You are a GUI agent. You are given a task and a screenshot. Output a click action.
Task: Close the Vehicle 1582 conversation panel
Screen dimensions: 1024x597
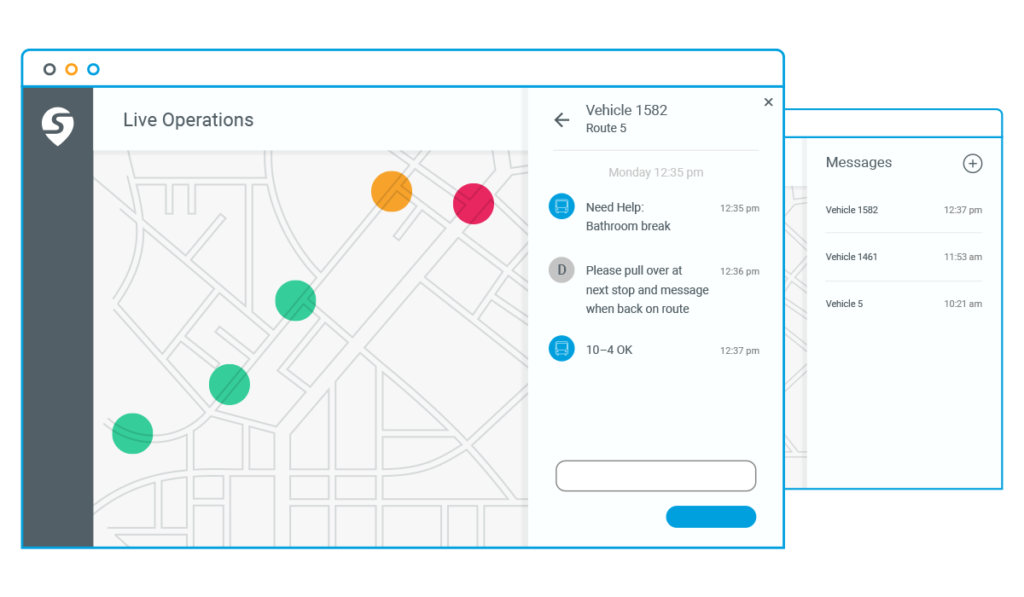pos(768,101)
